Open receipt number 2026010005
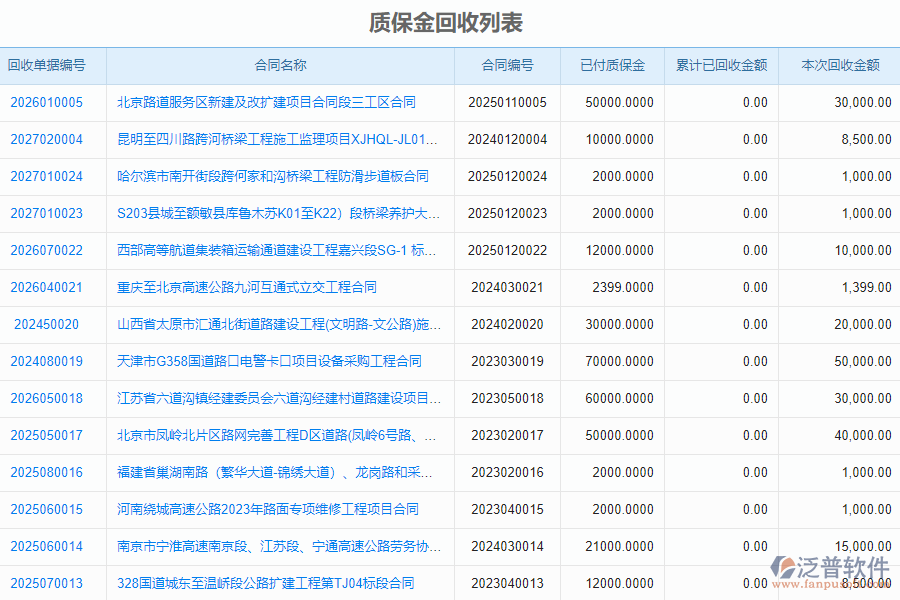Viewport: 900px width, 600px height. point(47,102)
